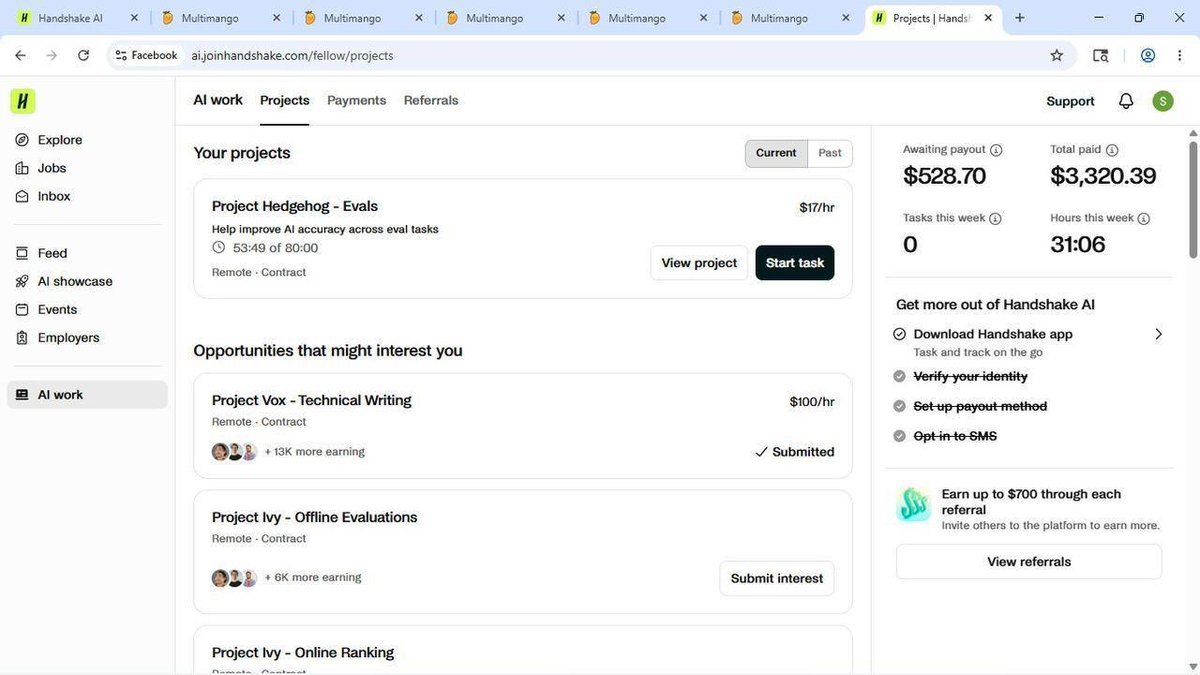Click the $528.70 awaiting payout amount
Viewport: 1200px width, 675px height.
pyautogui.click(x=944, y=176)
